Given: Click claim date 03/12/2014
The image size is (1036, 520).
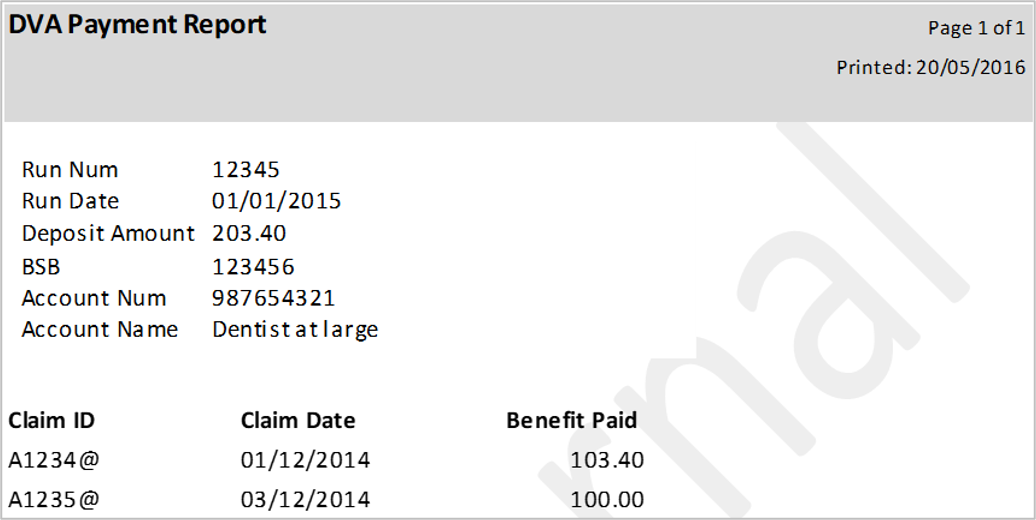Looking at the screenshot, I should [305, 500].
